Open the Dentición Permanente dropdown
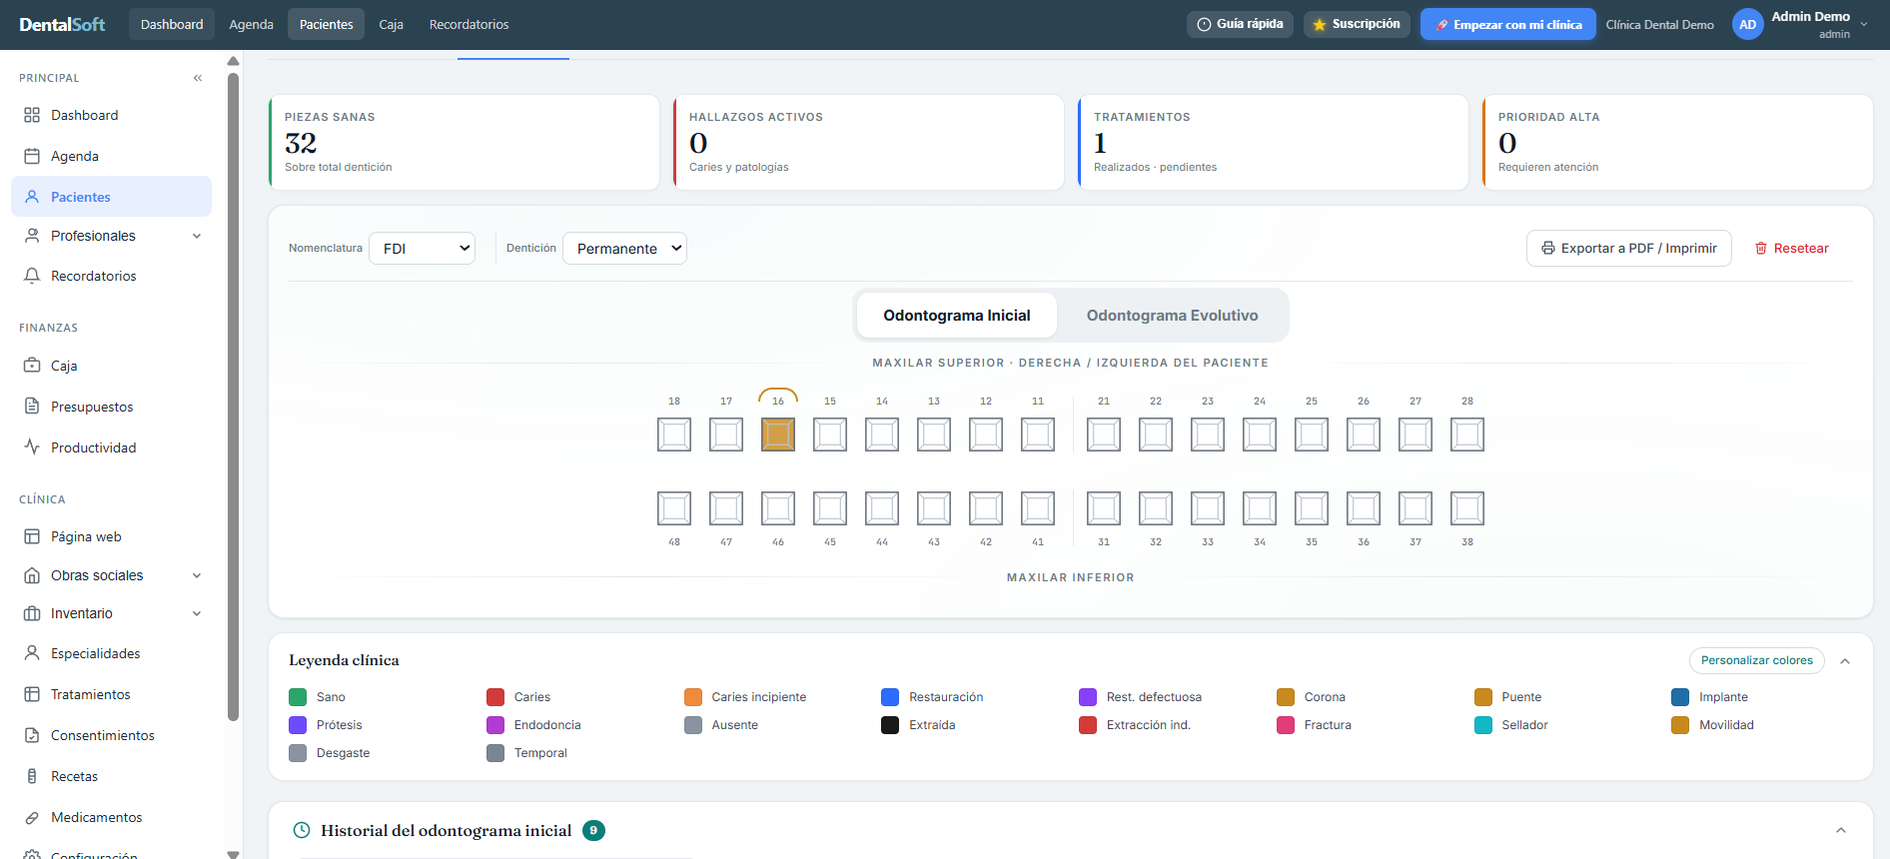 pyautogui.click(x=625, y=248)
